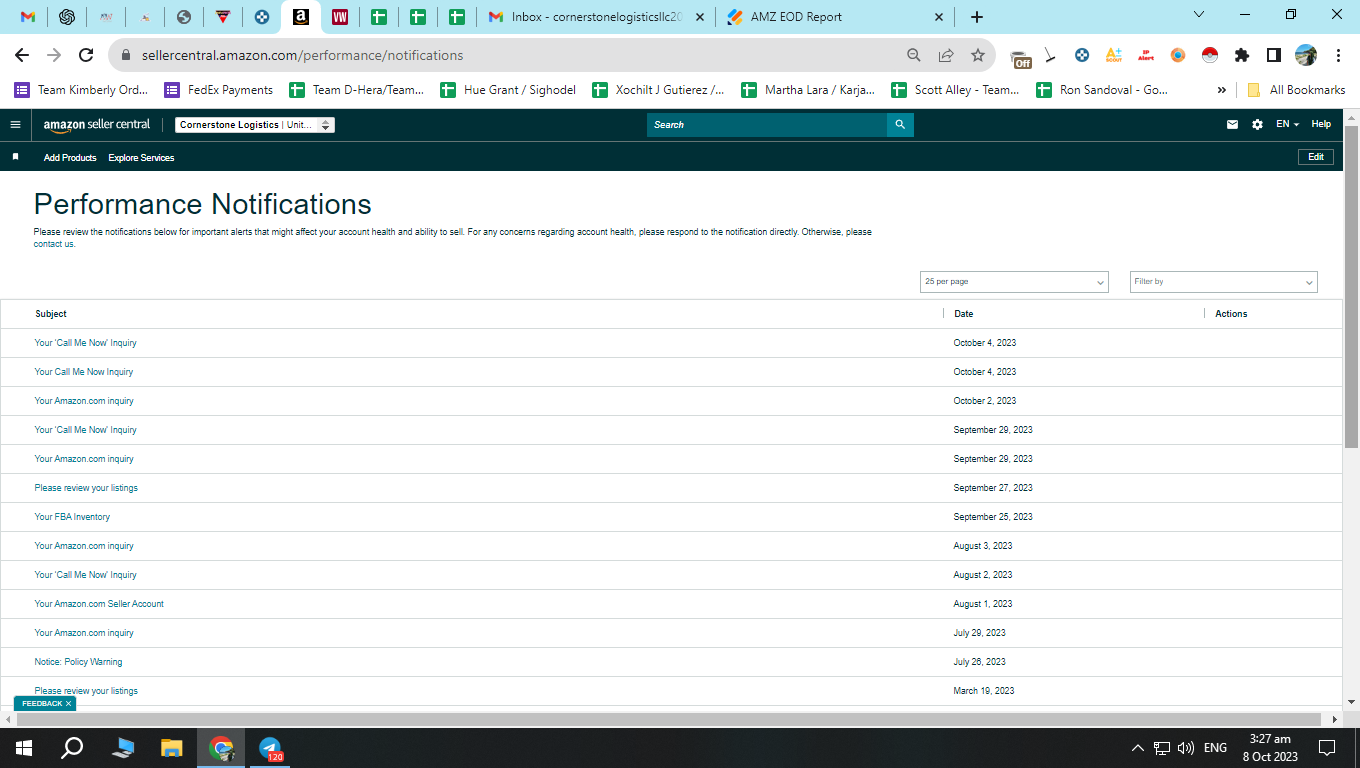
Task: Click the Edit button
Action: (x=1316, y=157)
